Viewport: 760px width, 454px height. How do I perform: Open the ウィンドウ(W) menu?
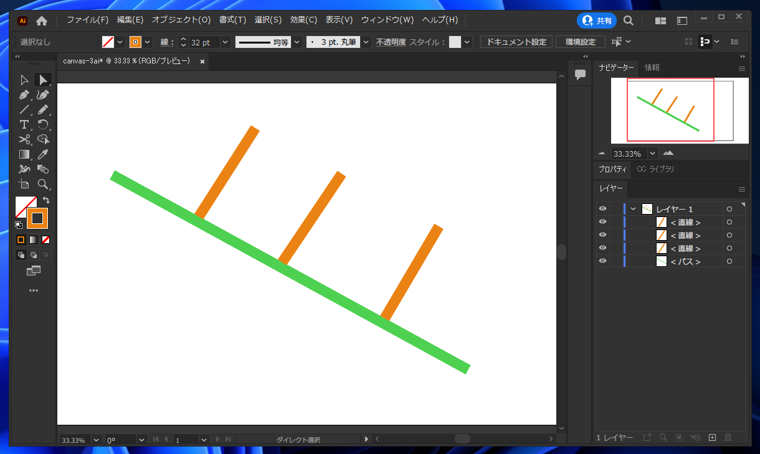coord(387,20)
